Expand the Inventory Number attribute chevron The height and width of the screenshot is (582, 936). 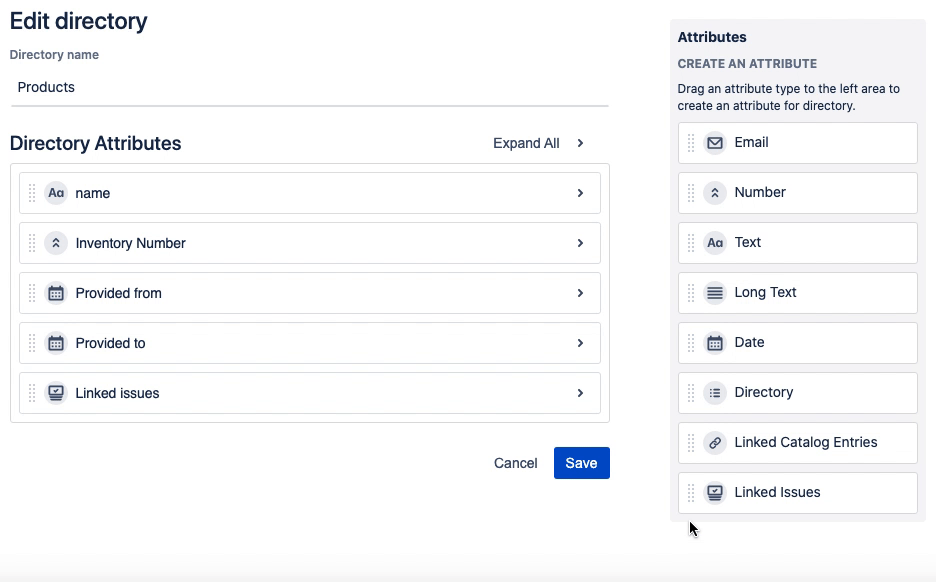pyautogui.click(x=580, y=243)
